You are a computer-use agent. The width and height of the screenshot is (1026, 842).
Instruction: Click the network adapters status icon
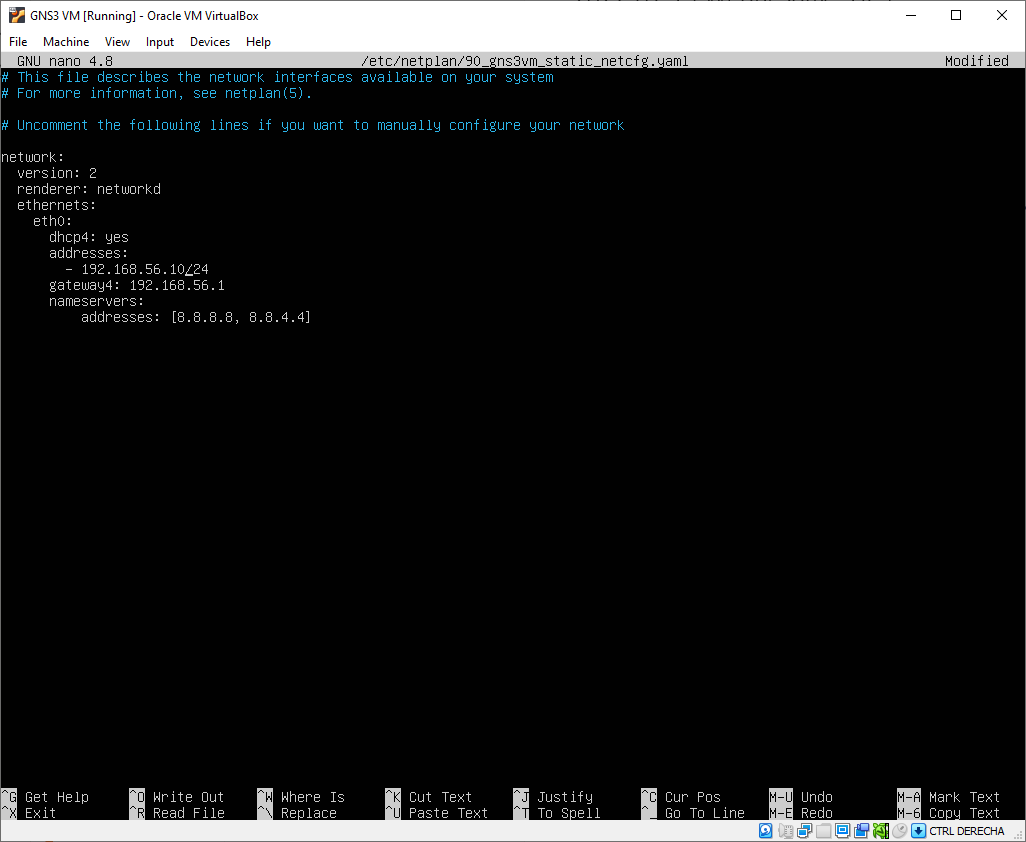pos(804,831)
